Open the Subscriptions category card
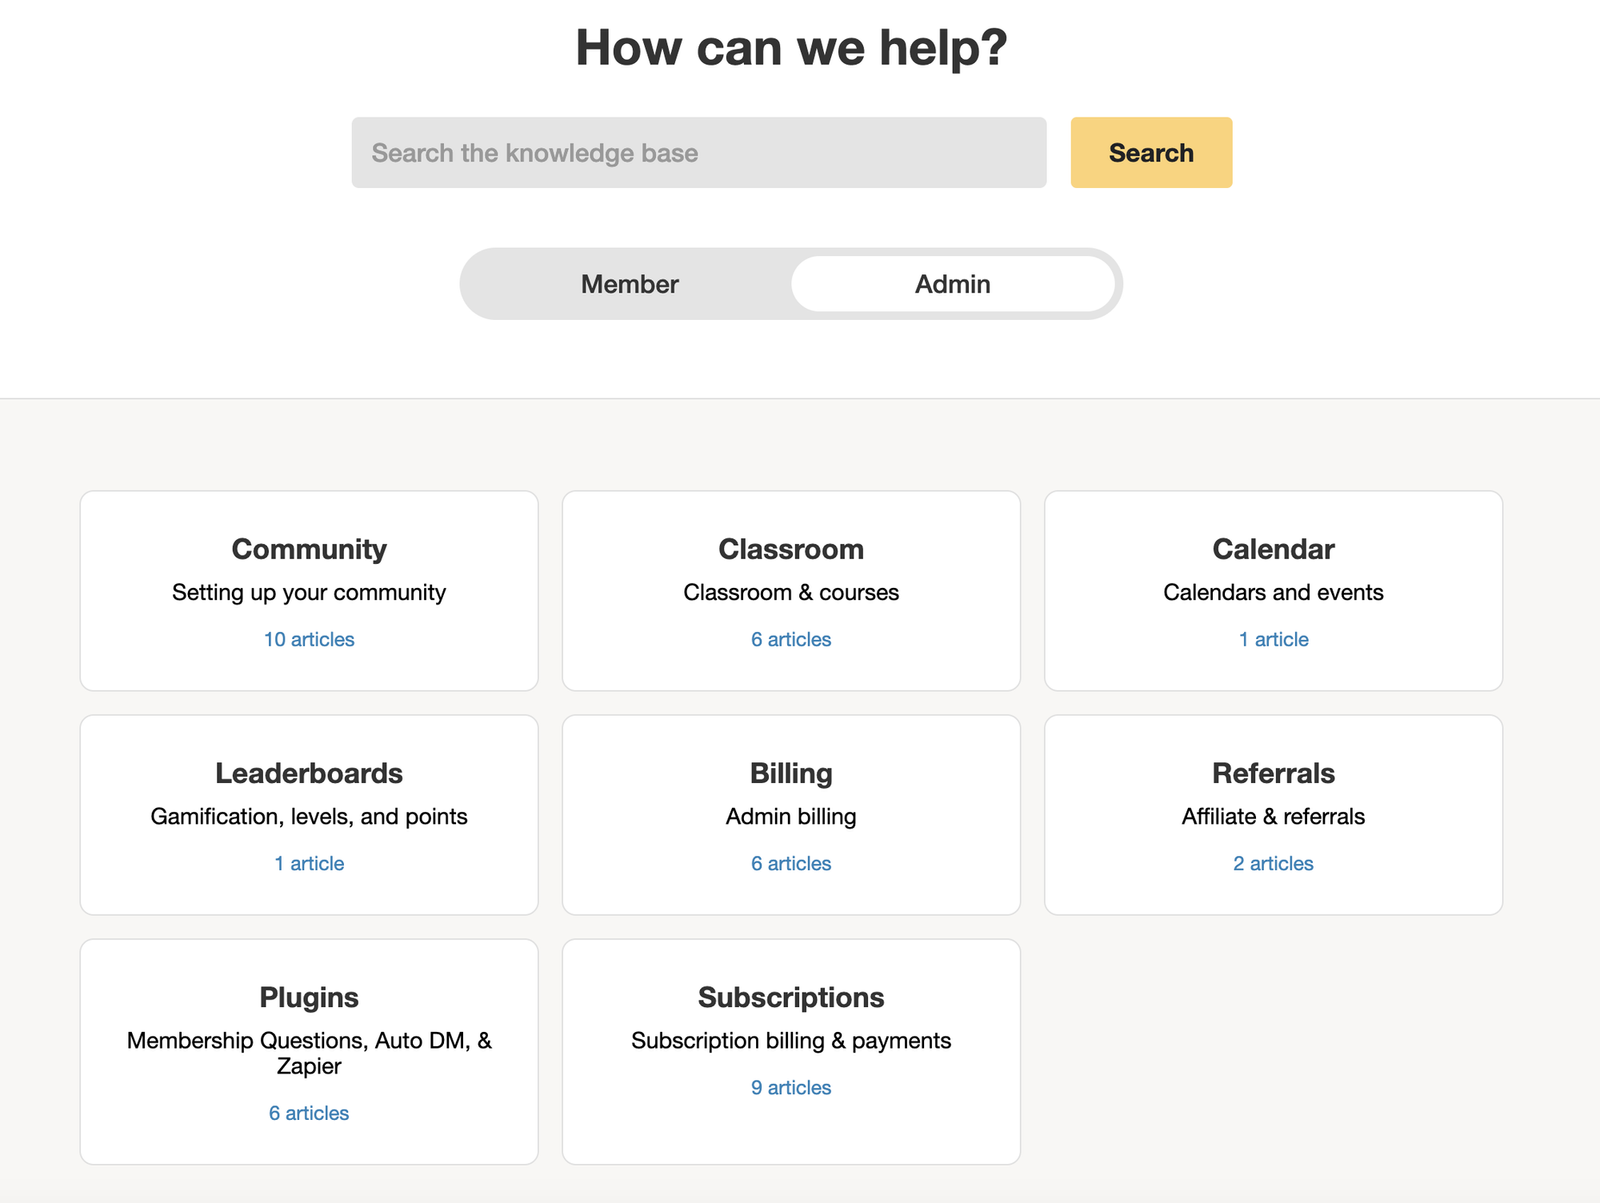Screen dimensions: 1600x1203 (x=790, y=996)
